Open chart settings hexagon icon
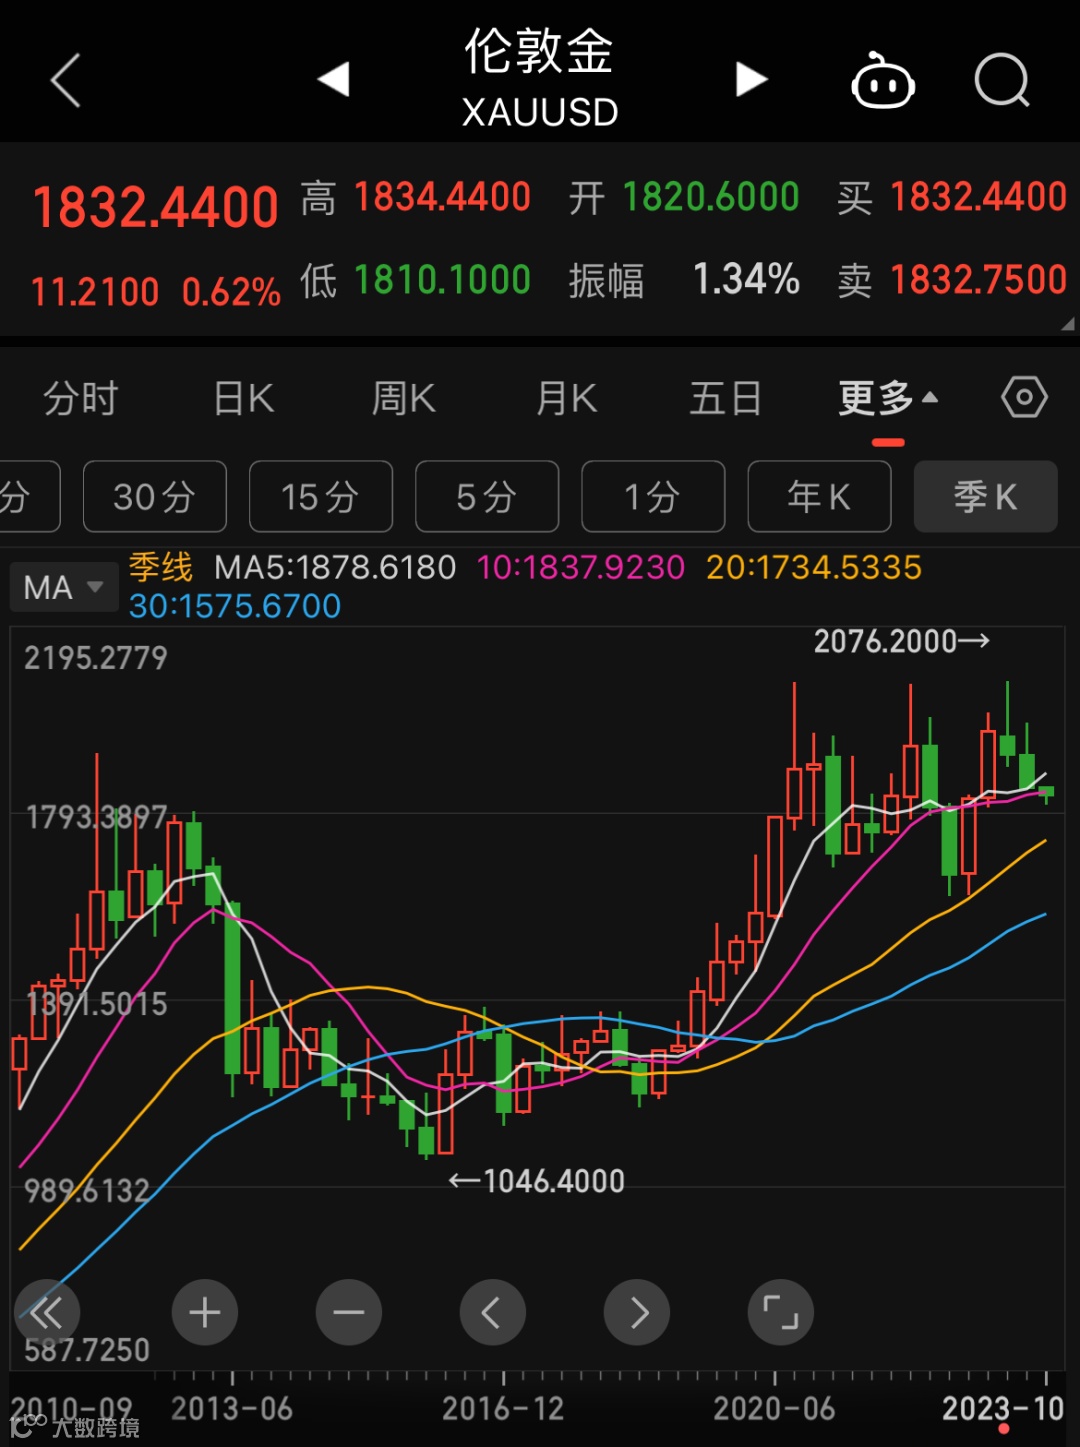This screenshot has width=1080, height=1447. click(1024, 398)
